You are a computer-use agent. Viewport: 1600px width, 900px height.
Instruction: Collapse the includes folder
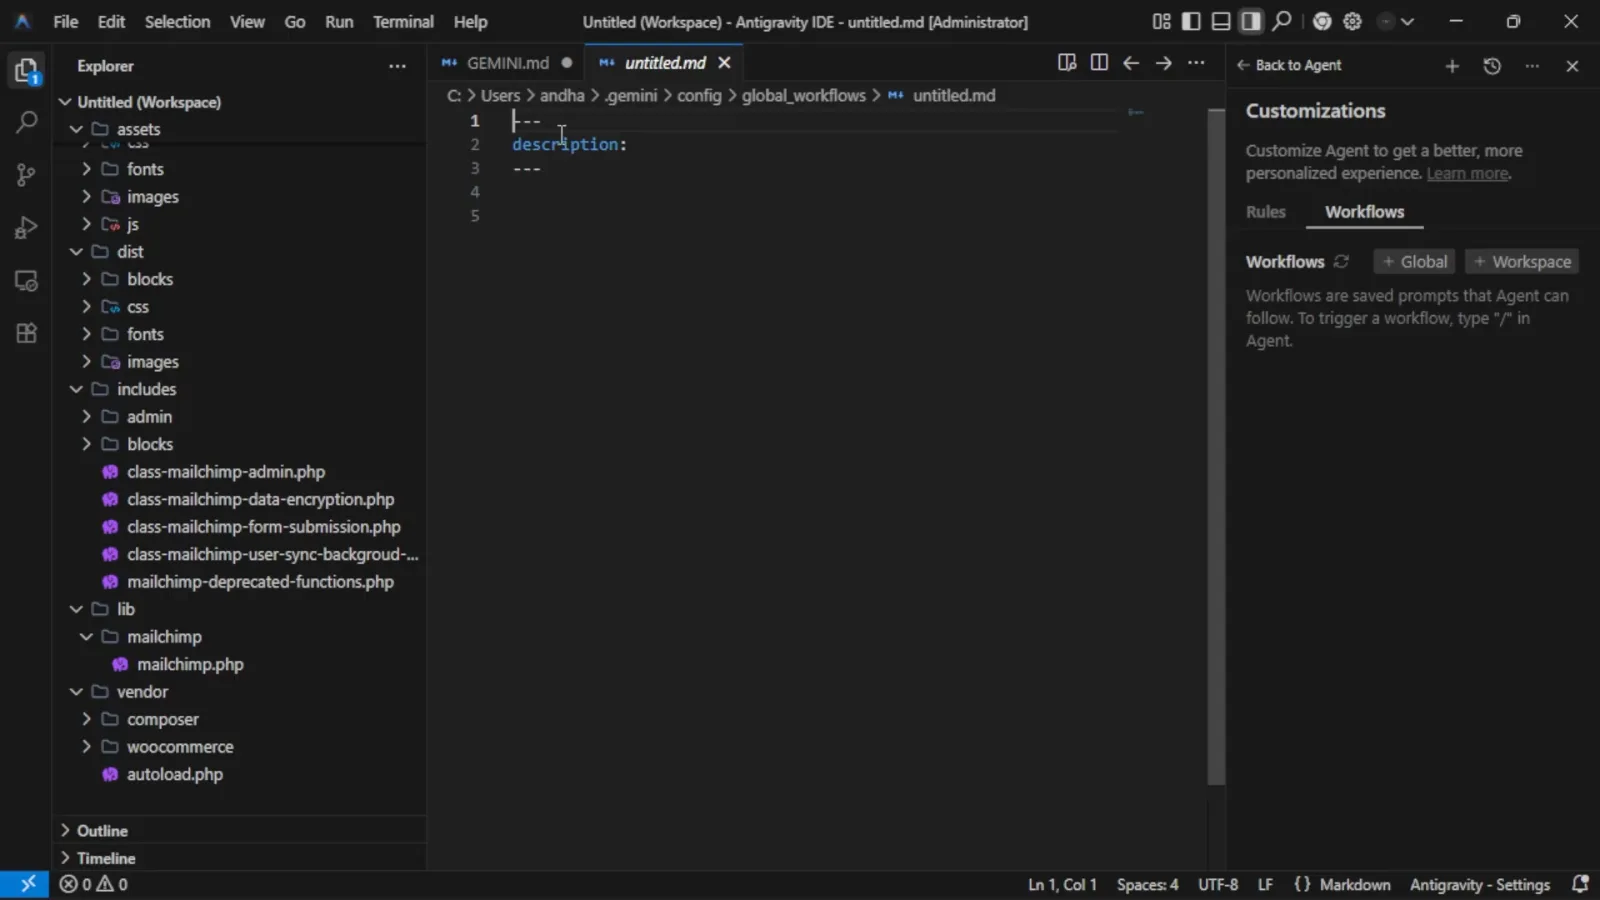tap(76, 389)
